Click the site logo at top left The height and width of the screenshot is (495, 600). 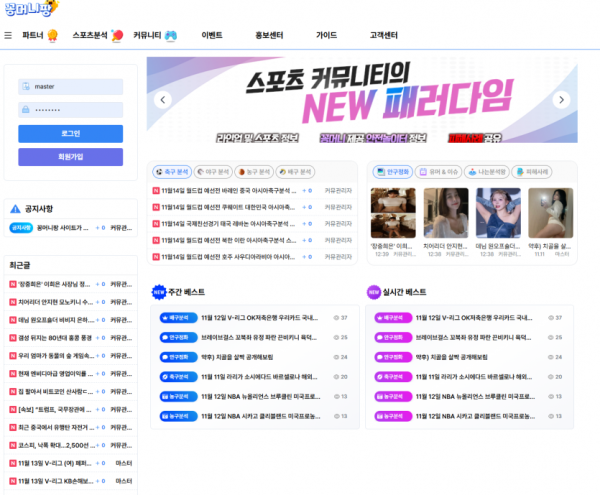tap(30, 12)
